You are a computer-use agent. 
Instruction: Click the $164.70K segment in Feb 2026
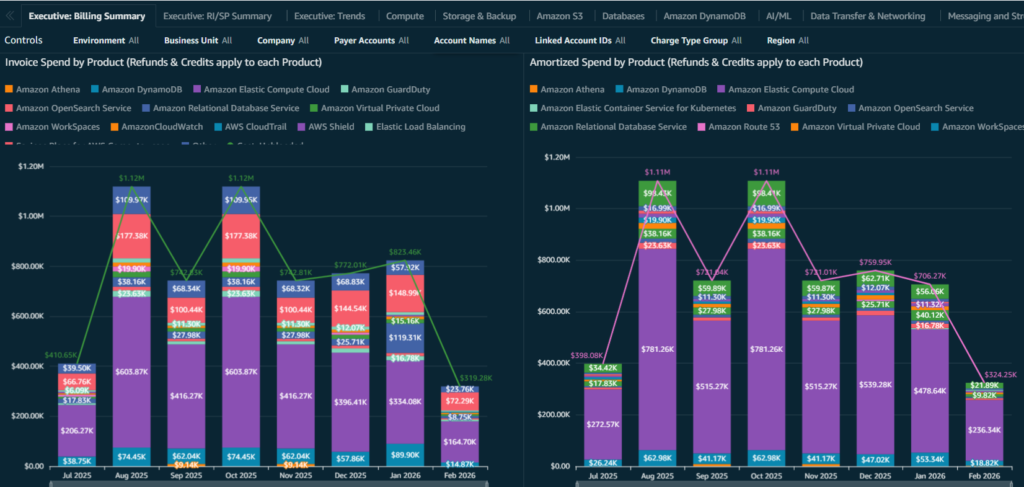pos(460,441)
